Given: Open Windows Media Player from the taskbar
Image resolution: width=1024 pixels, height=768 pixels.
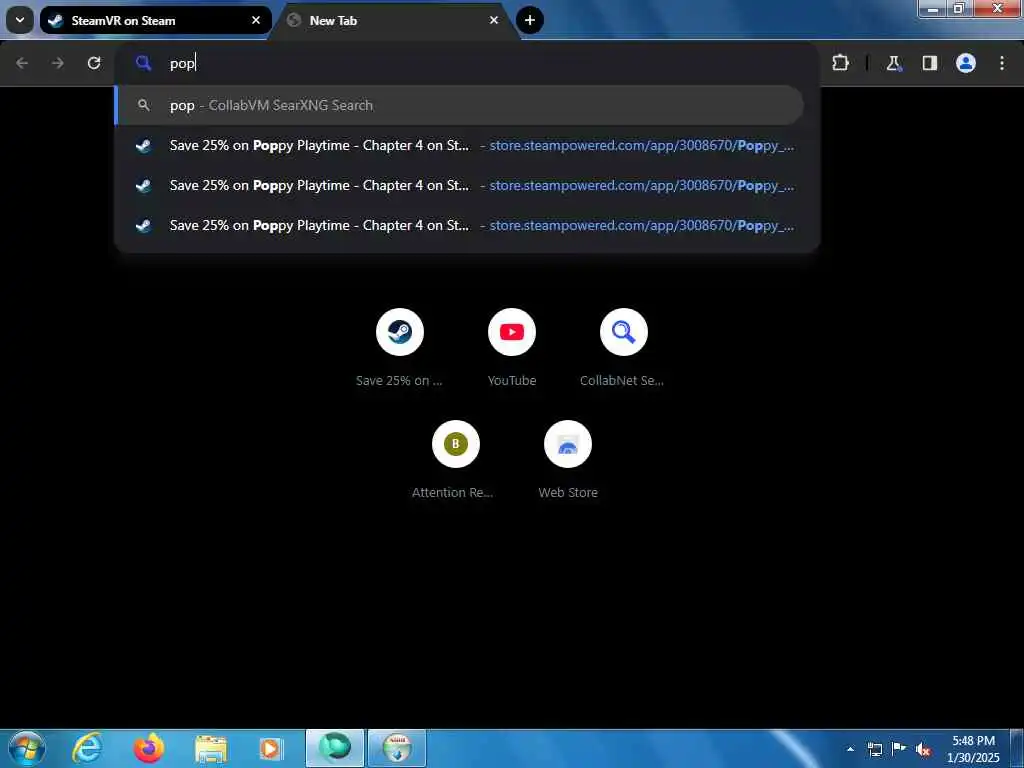Looking at the screenshot, I should pyautogui.click(x=270, y=748).
